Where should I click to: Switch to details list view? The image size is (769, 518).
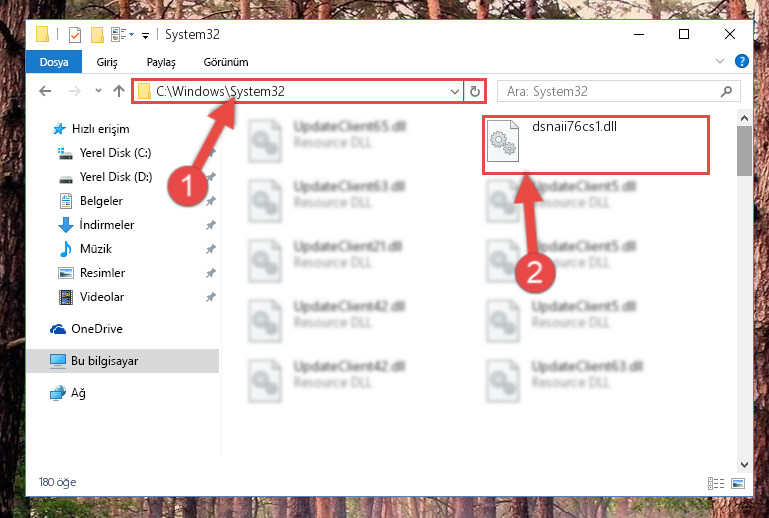(716, 483)
